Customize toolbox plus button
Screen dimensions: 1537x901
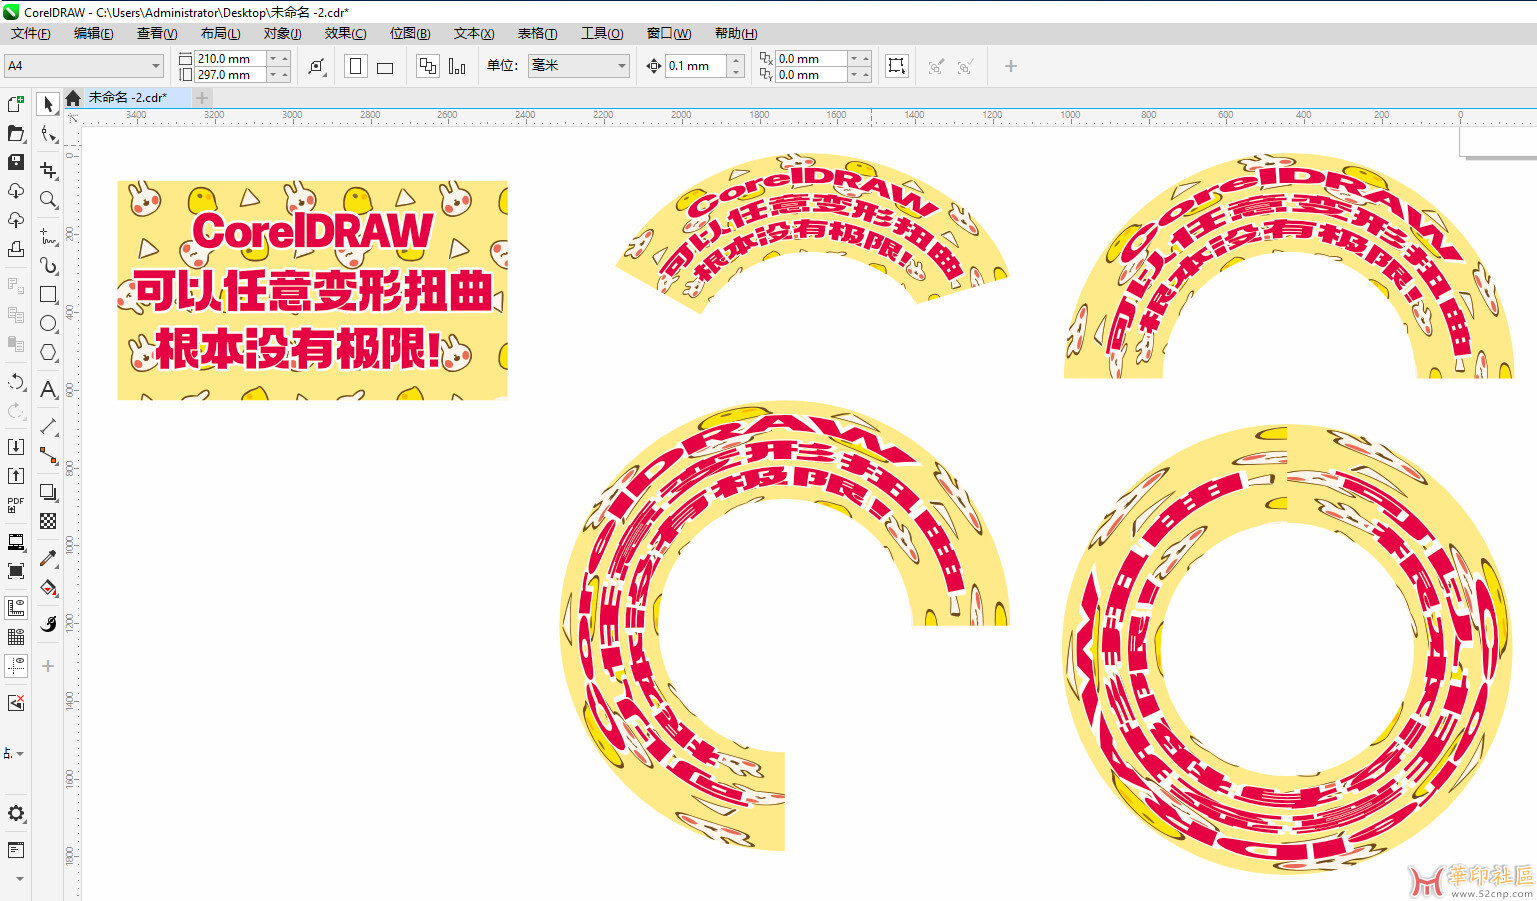point(48,666)
